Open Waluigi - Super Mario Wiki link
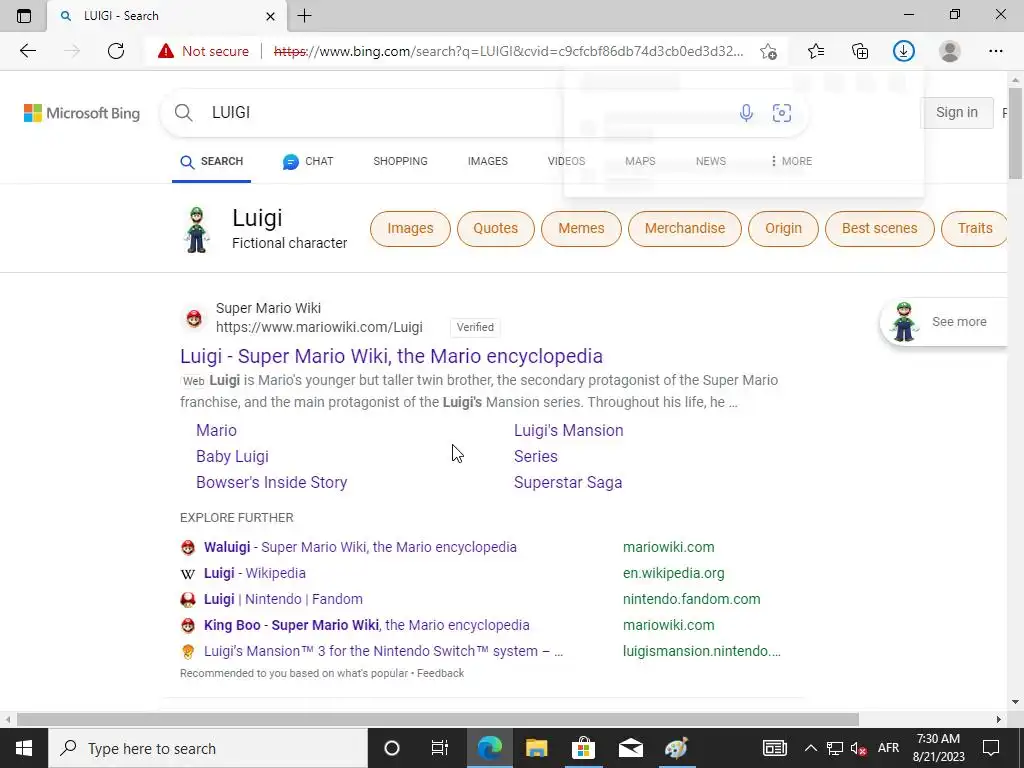Screen dimensions: 1024x768 (360, 547)
